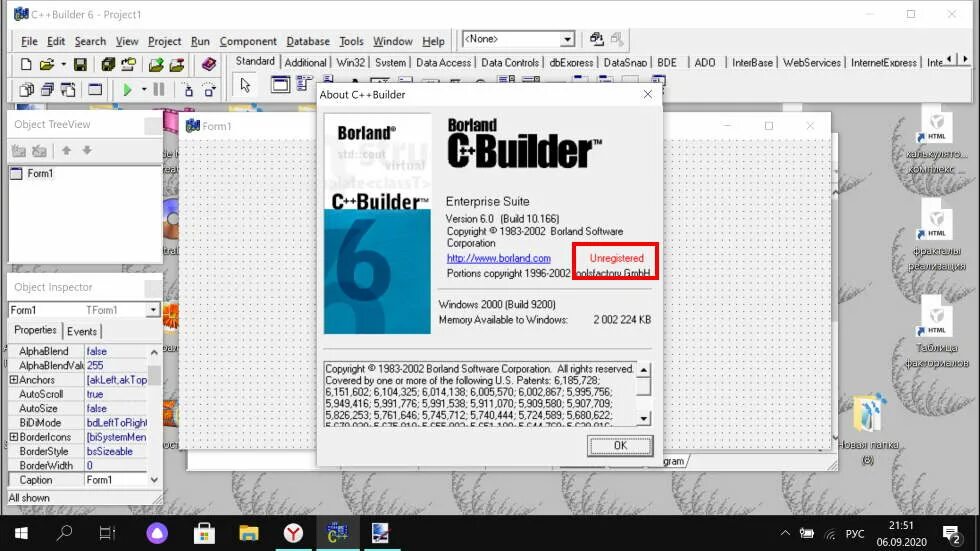Viewport: 980px width, 551px height.
Task: Switch to the Data Access palette tab
Action: point(443,62)
